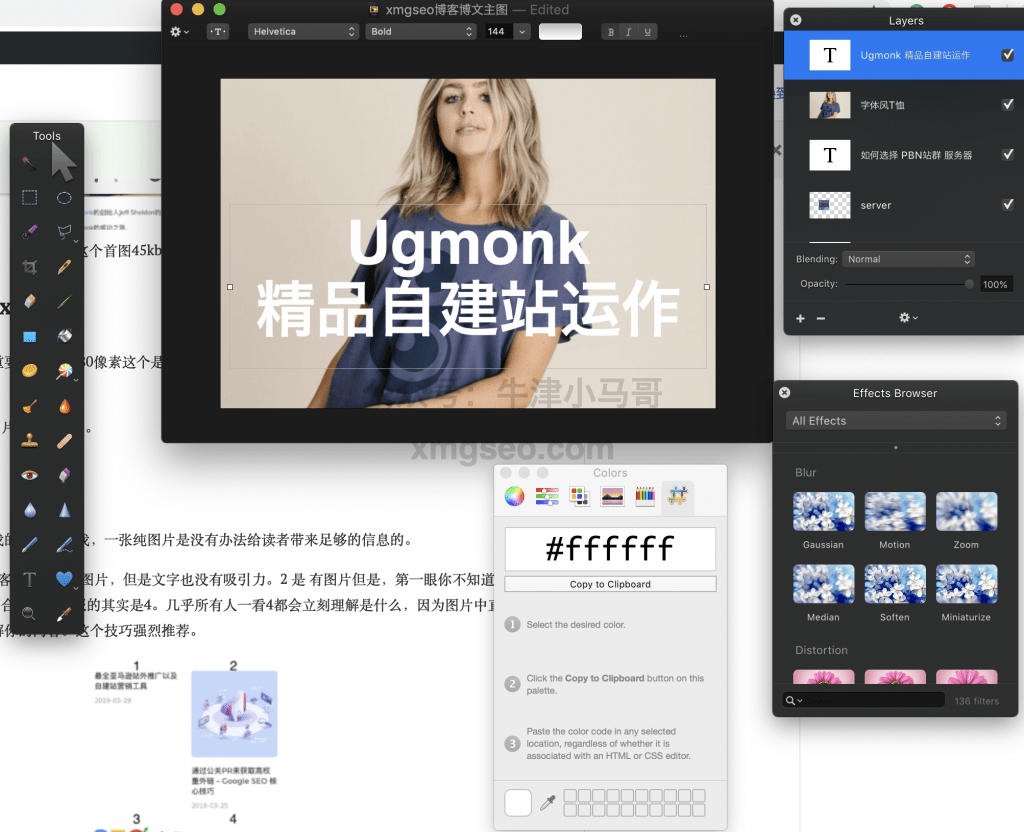The width and height of the screenshot is (1024, 832).
Task: Select the Elliptical Marquee tool
Action: (x=64, y=197)
